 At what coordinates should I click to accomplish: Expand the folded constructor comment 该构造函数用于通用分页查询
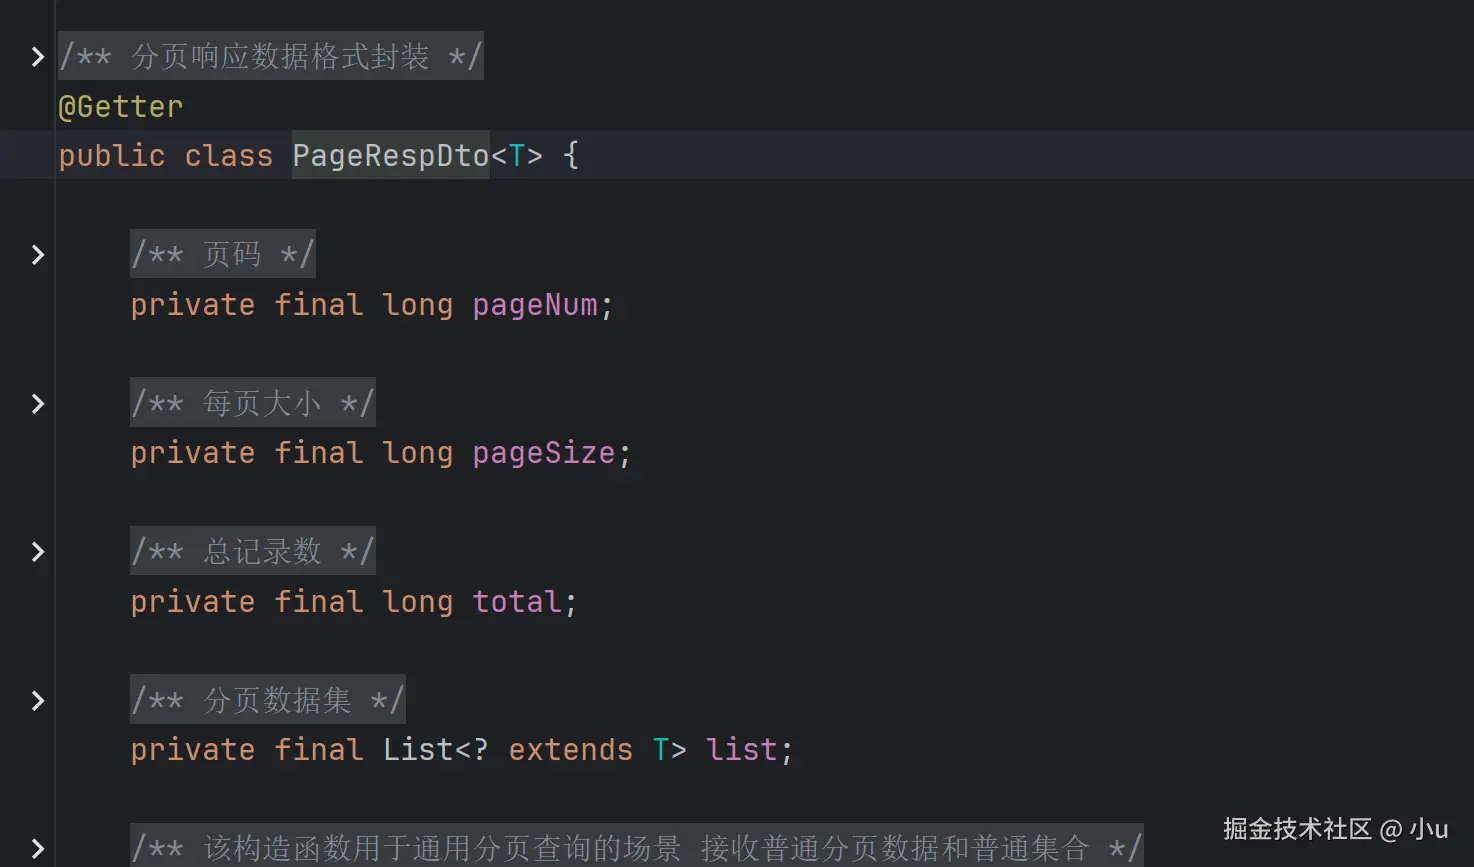click(37, 849)
